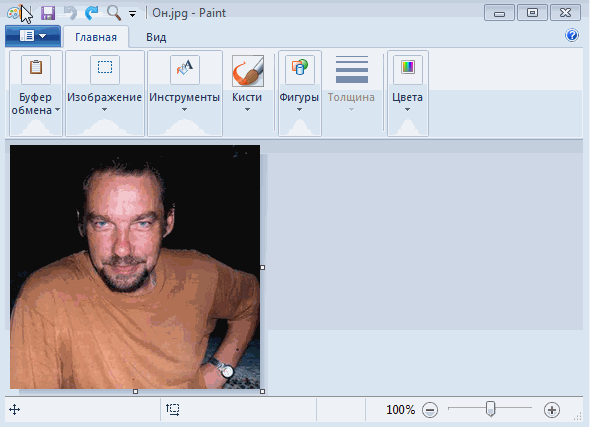This screenshot has width=590, height=427.
Task: Click the Undo arrow in quick access toolbar
Action: pos(70,13)
